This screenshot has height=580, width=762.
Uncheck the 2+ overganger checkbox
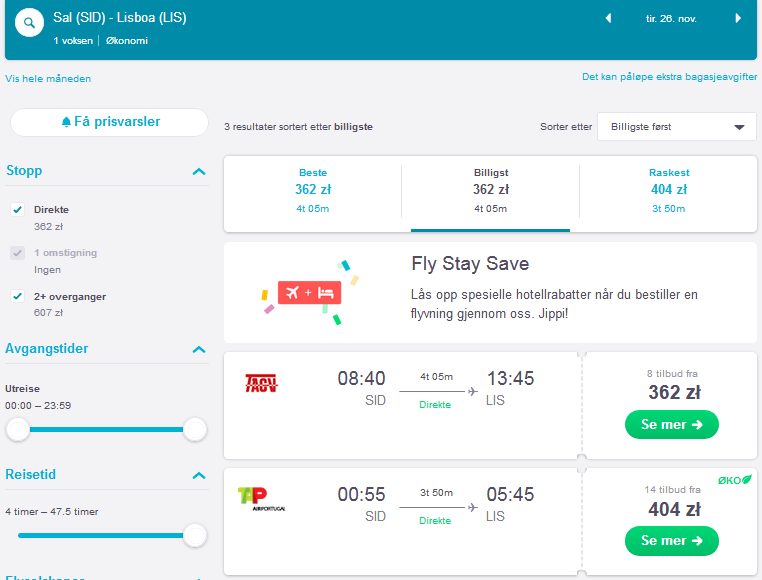[x=17, y=296]
